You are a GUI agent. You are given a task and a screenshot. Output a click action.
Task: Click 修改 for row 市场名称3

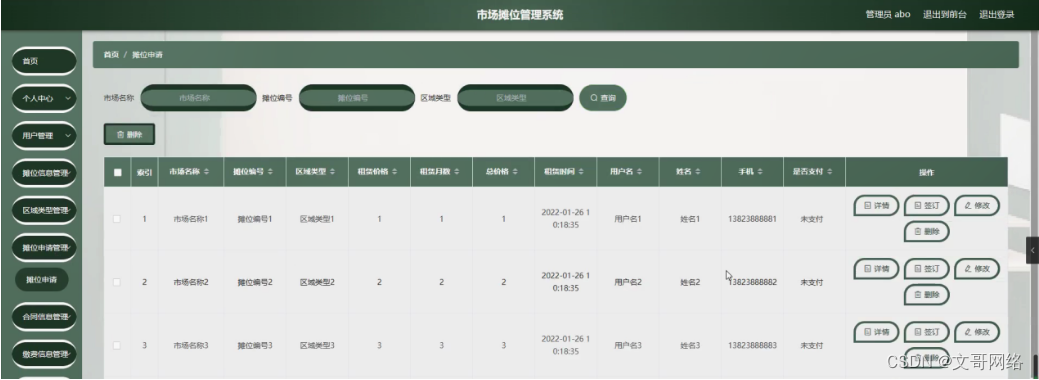pos(977,332)
